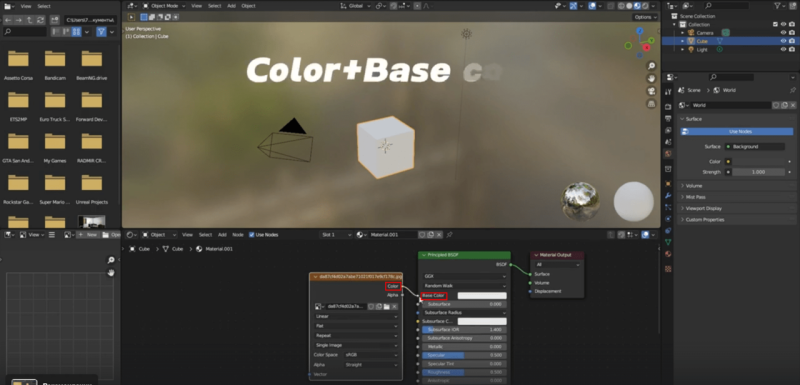Open the Slot 1 material slot dropdown
Screen dimensions: 800x385
[336, 235]
